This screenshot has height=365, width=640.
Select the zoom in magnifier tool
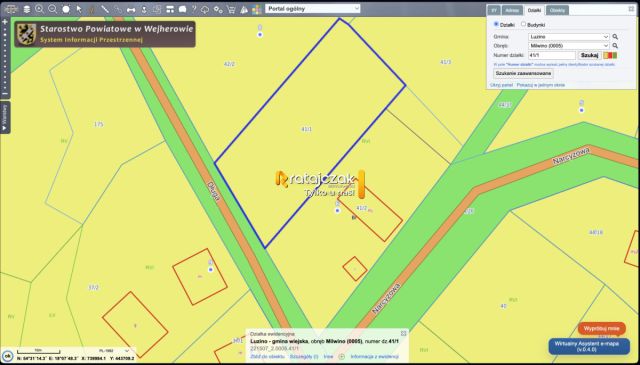[x=40, y=9]
